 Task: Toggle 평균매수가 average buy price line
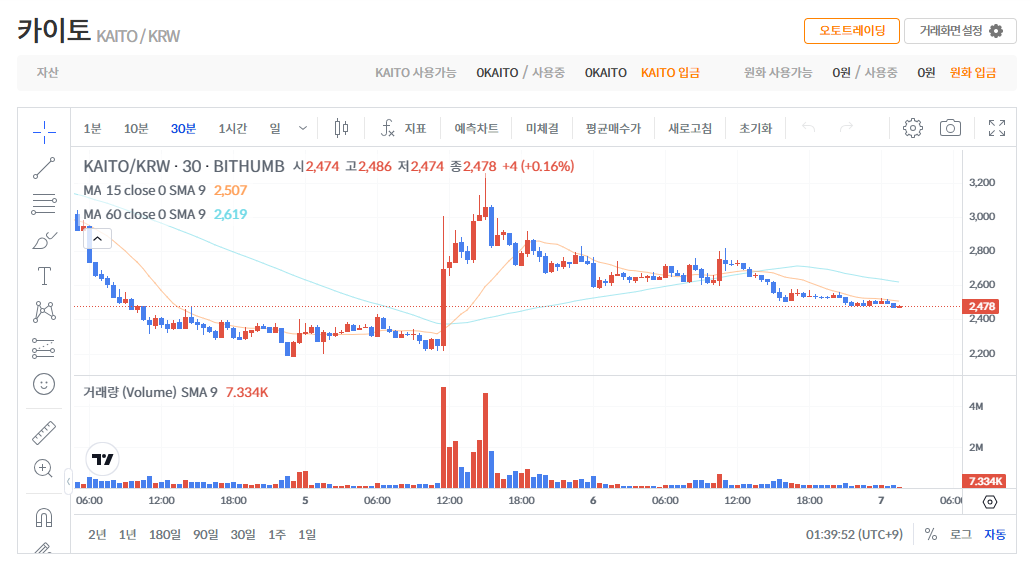(x=613, y=128)
